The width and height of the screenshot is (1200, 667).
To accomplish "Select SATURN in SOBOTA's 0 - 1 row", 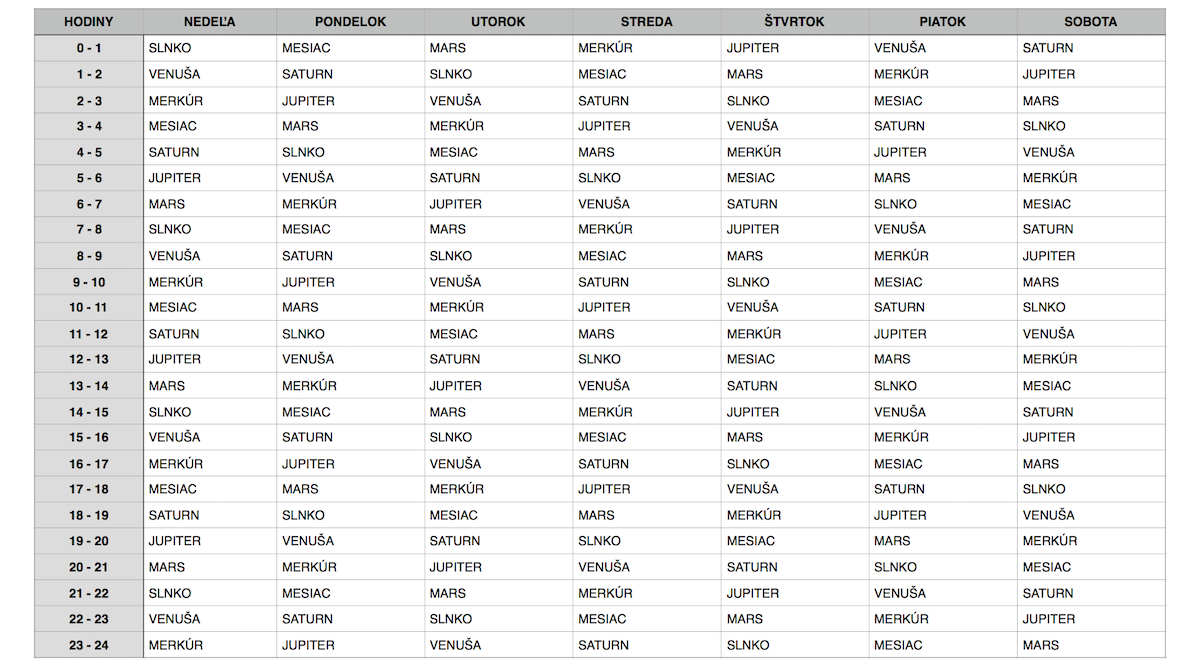I will tap(1047, 48).
